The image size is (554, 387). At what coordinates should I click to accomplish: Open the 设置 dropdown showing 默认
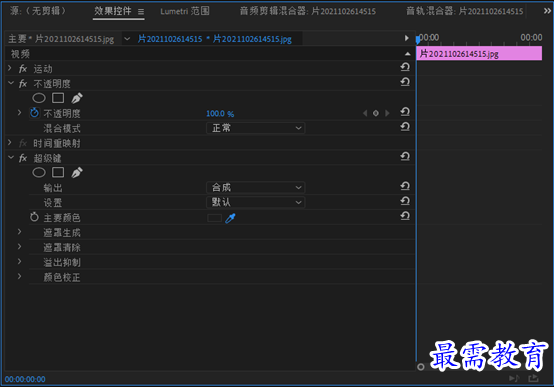[256, 202]
